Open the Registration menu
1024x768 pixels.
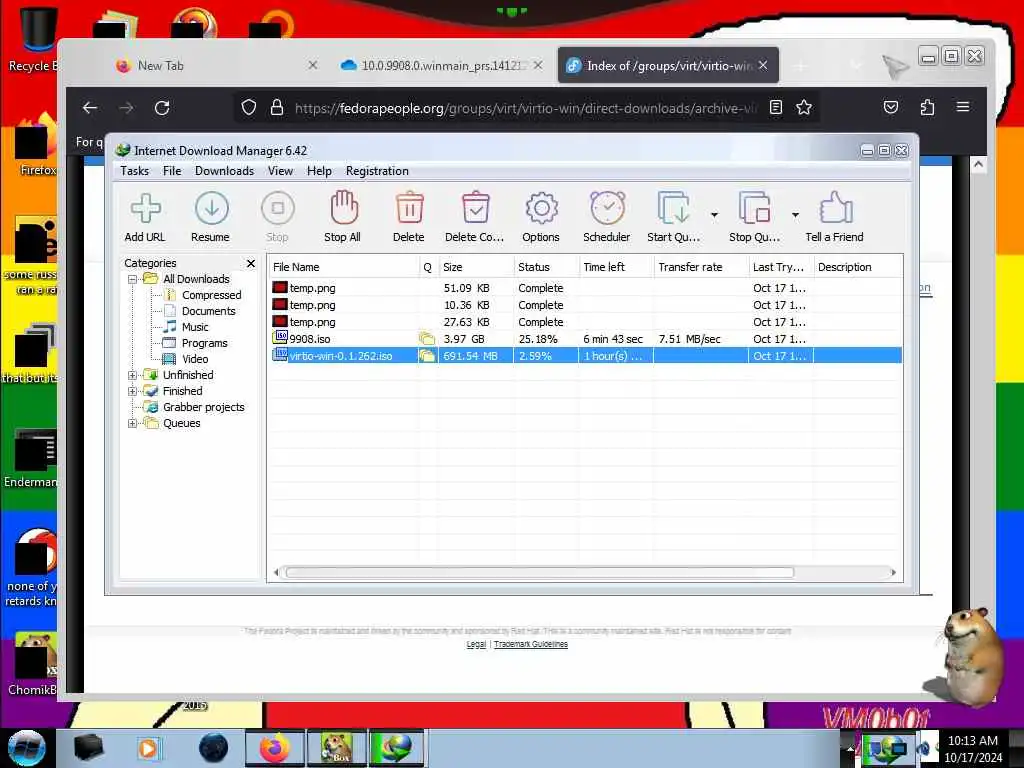point(377,171)
